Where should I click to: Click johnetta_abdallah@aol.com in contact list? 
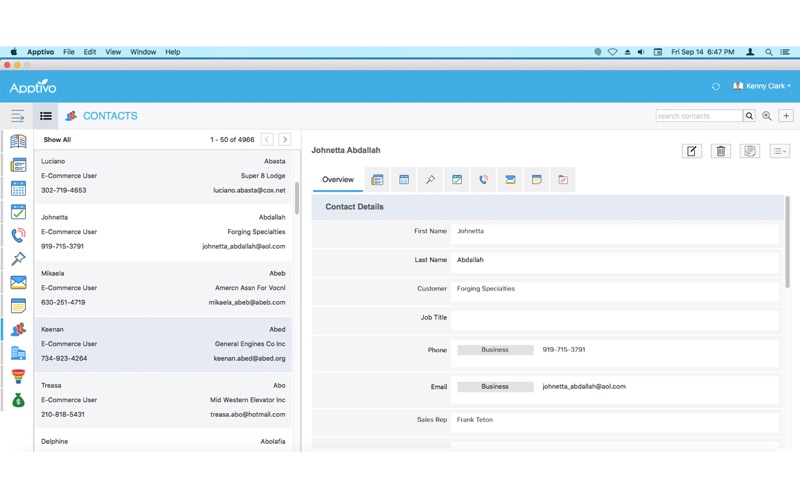(x=244, y=246)
